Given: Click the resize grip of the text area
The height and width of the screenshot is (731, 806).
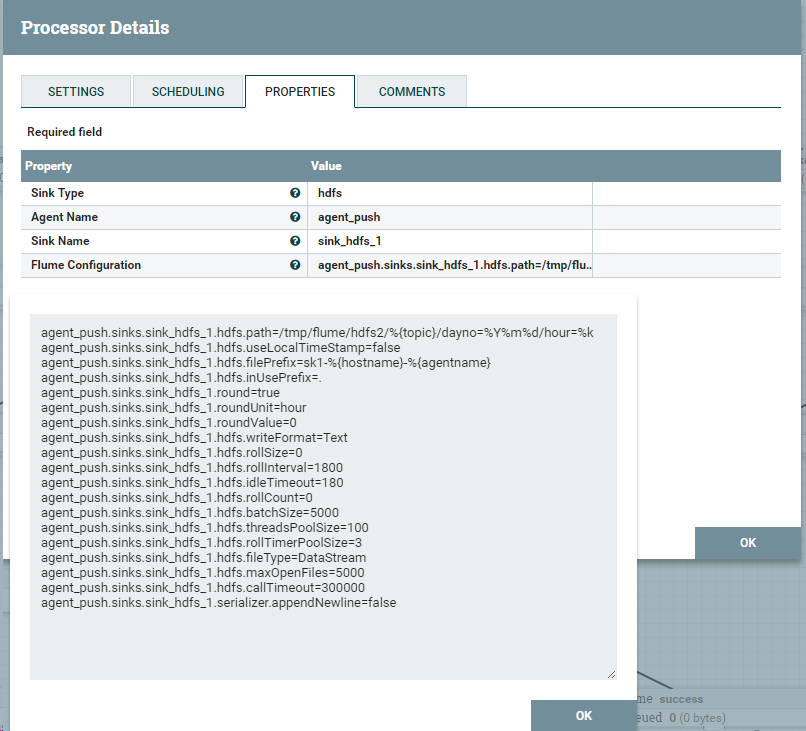Looking at the screenshot, I should (x=611, y=674).
